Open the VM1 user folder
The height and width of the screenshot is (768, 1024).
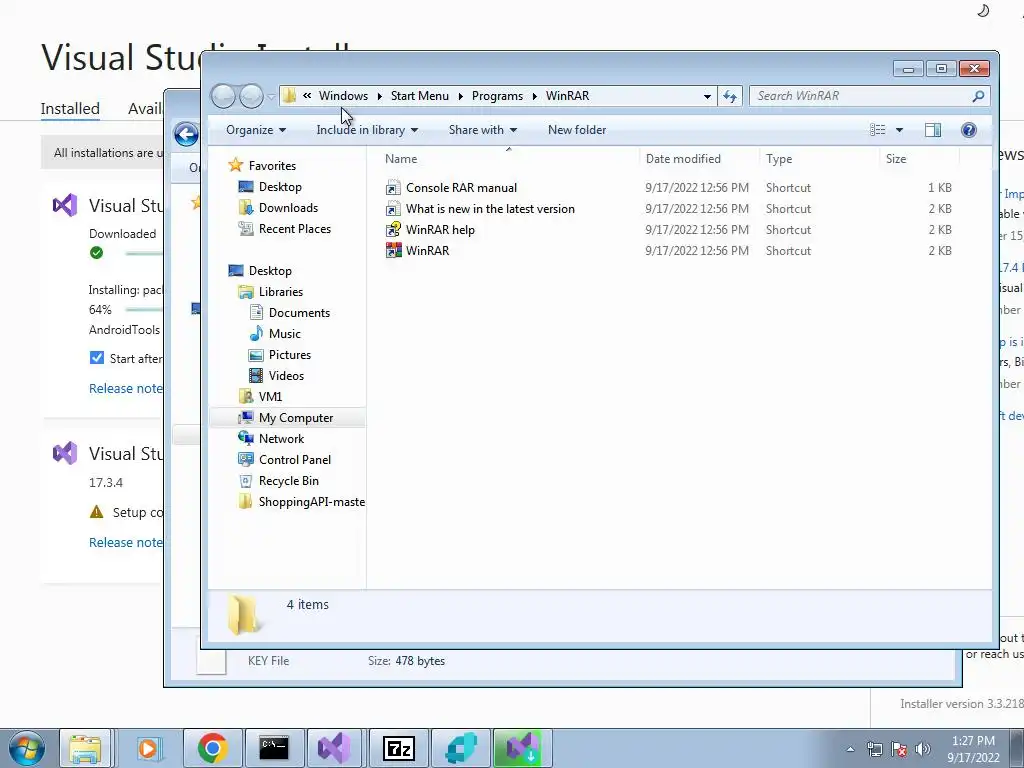tap(270, 396)
